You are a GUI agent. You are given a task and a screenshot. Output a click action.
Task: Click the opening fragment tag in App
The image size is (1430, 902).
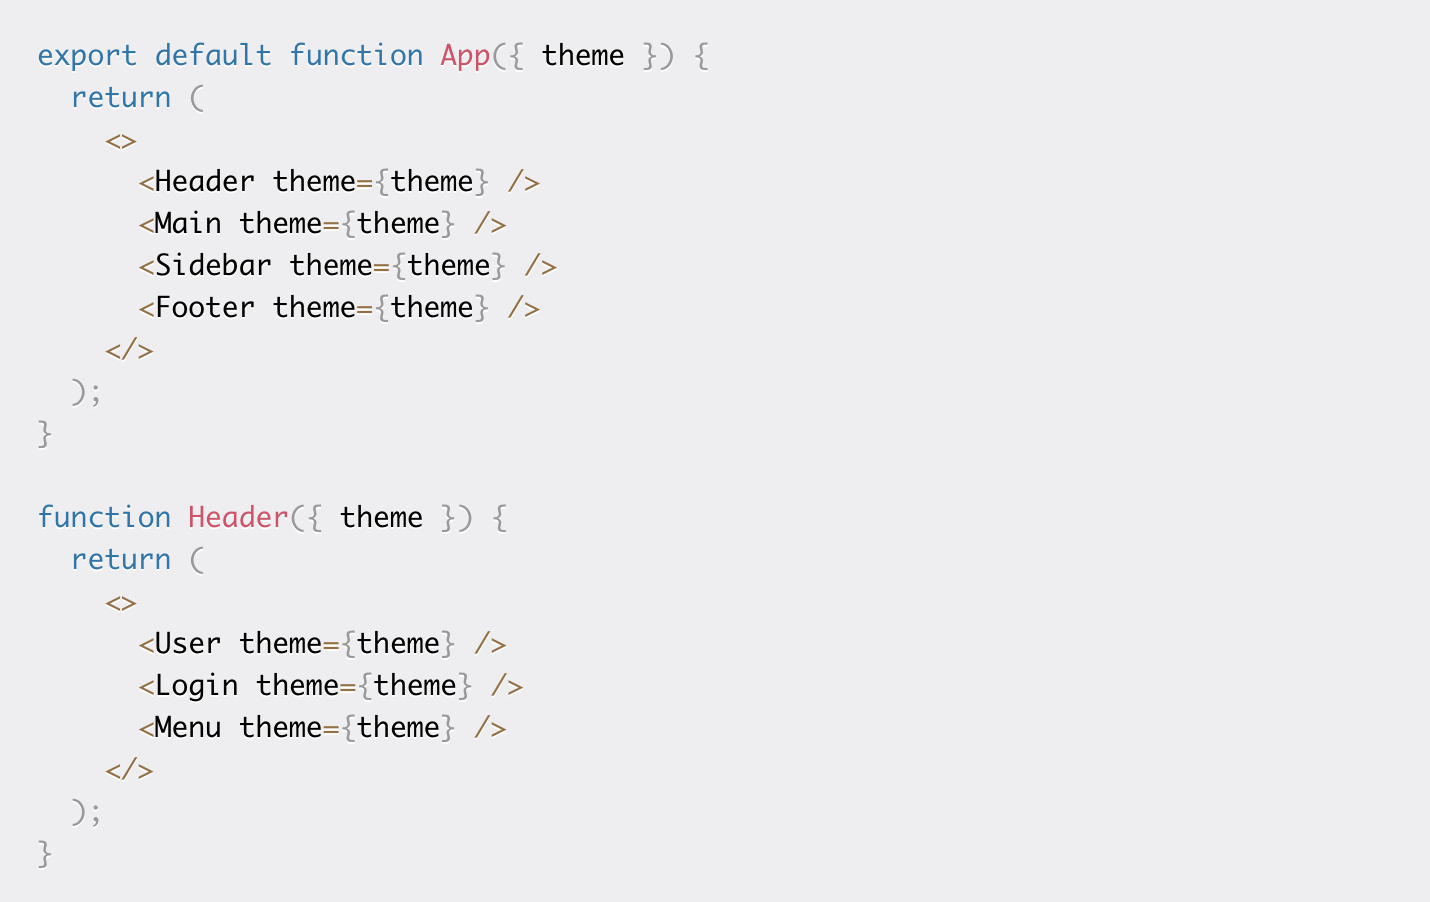pos(121,141)
